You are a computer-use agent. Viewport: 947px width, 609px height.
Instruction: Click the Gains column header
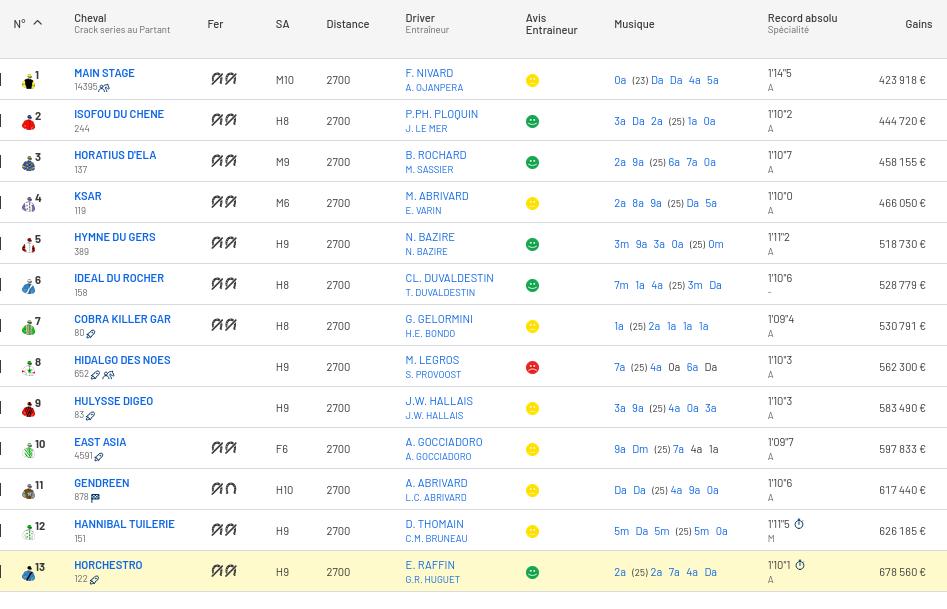click(x=918, y=24)
